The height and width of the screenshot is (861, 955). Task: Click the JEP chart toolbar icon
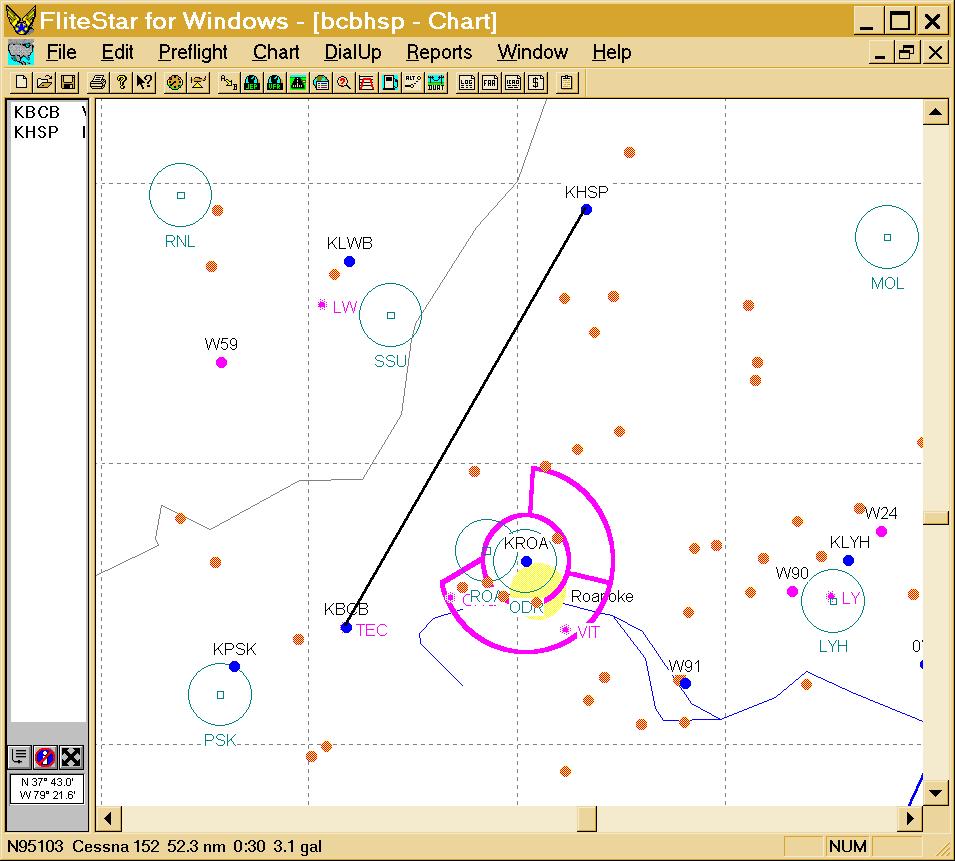click(252, 82)
